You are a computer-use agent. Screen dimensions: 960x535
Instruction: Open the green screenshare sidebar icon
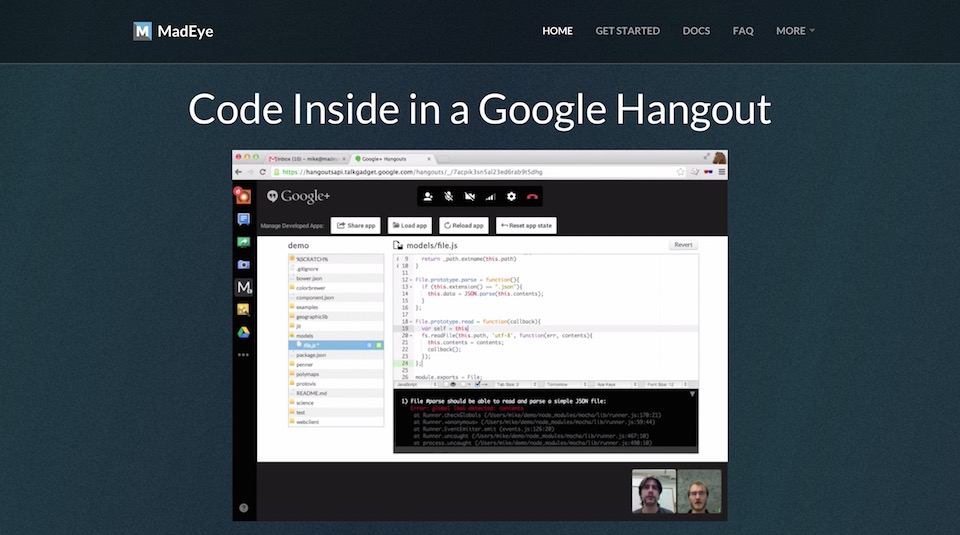tap(243, 242)
